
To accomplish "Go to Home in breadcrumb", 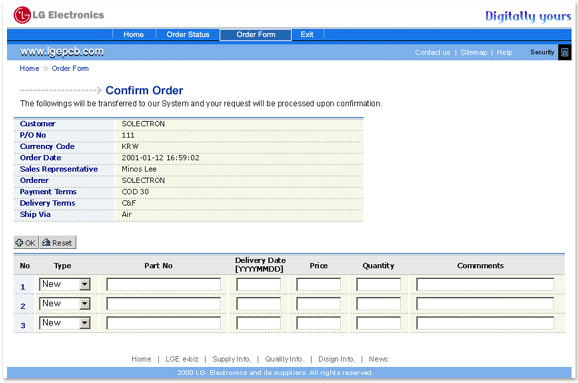I will pos(29,69).
